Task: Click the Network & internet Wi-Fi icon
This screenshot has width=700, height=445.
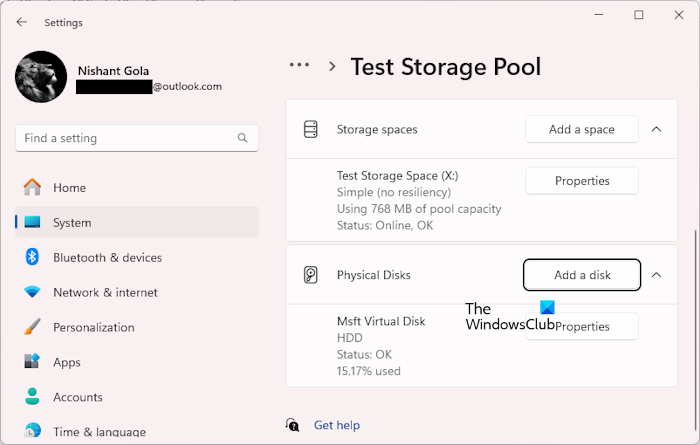Action: (32, 292)
